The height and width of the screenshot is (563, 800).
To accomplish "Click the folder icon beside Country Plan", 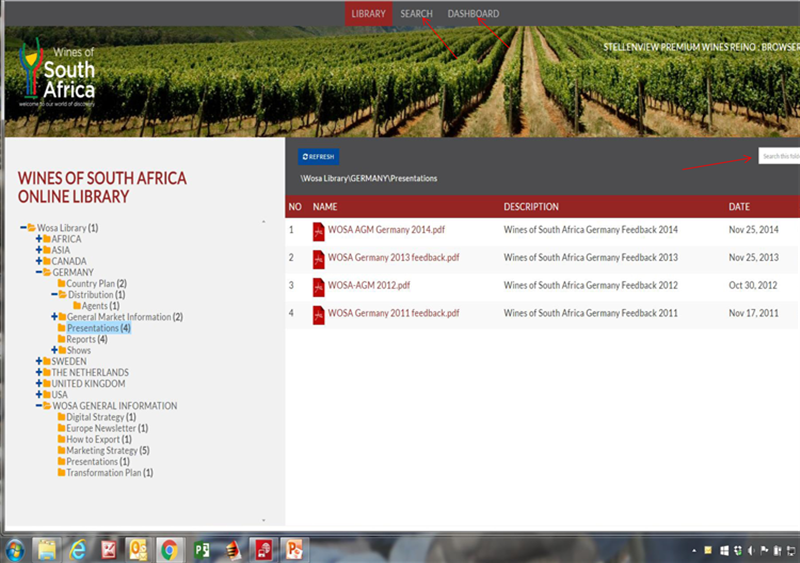I will pos(61,283).
